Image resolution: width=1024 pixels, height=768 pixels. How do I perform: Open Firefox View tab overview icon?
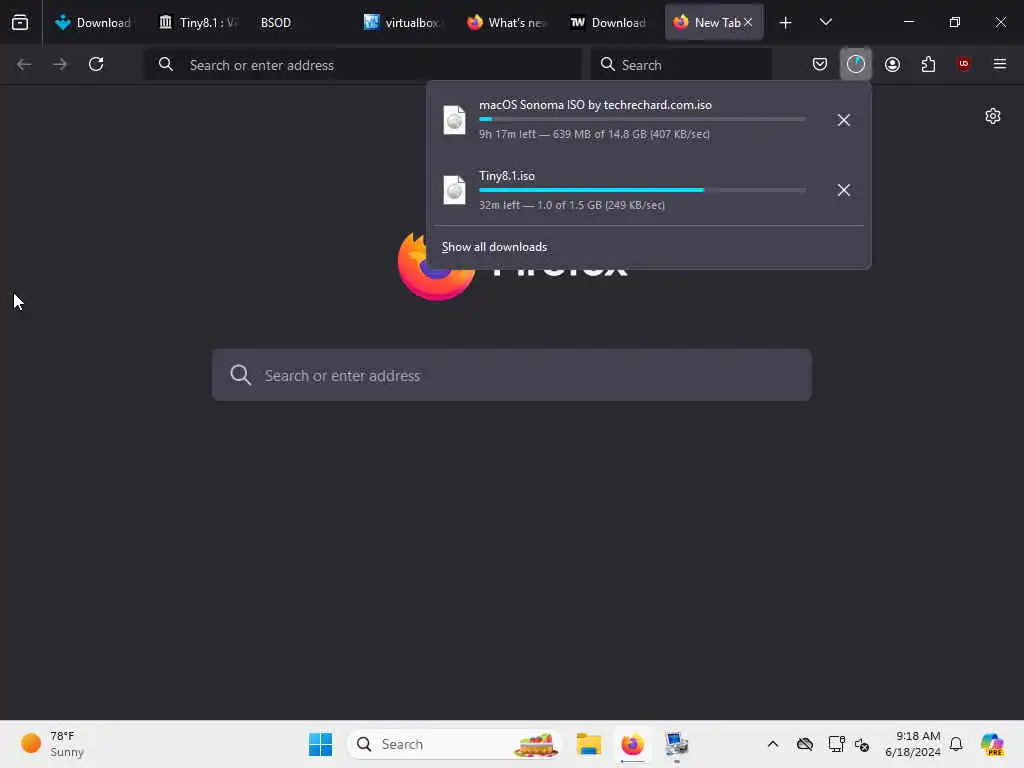pyautogui.click(x=20, y=22)
